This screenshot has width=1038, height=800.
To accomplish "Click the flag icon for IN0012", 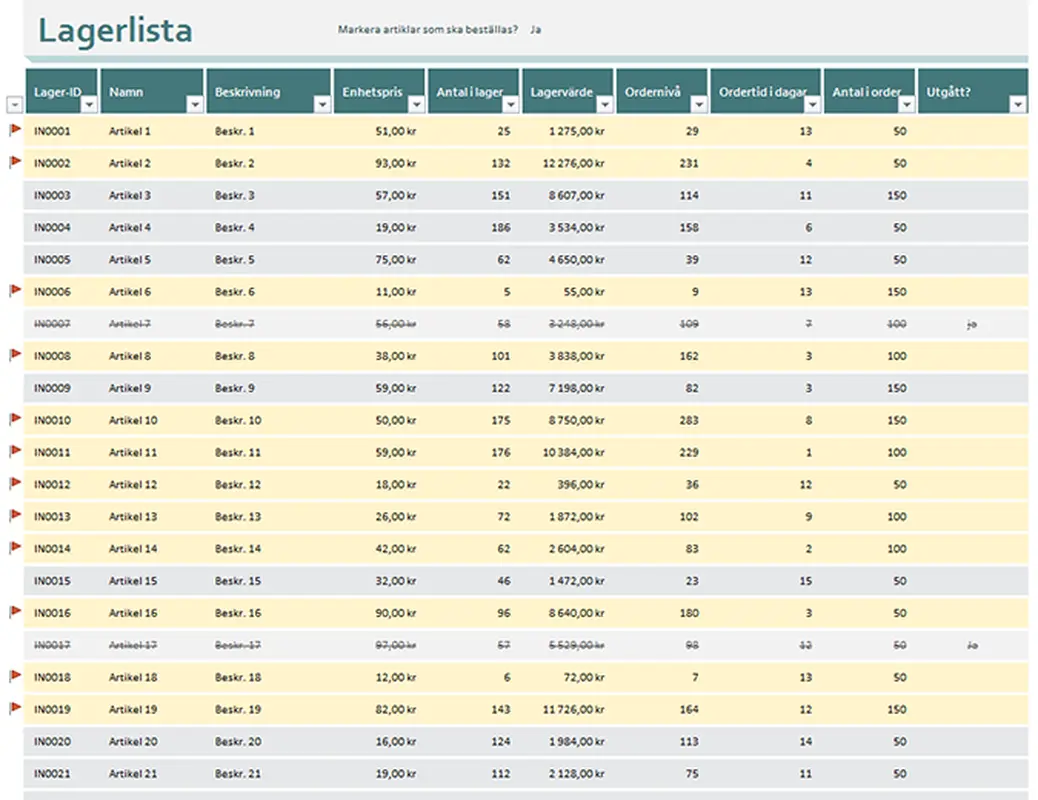I will (x=15, y=483).
